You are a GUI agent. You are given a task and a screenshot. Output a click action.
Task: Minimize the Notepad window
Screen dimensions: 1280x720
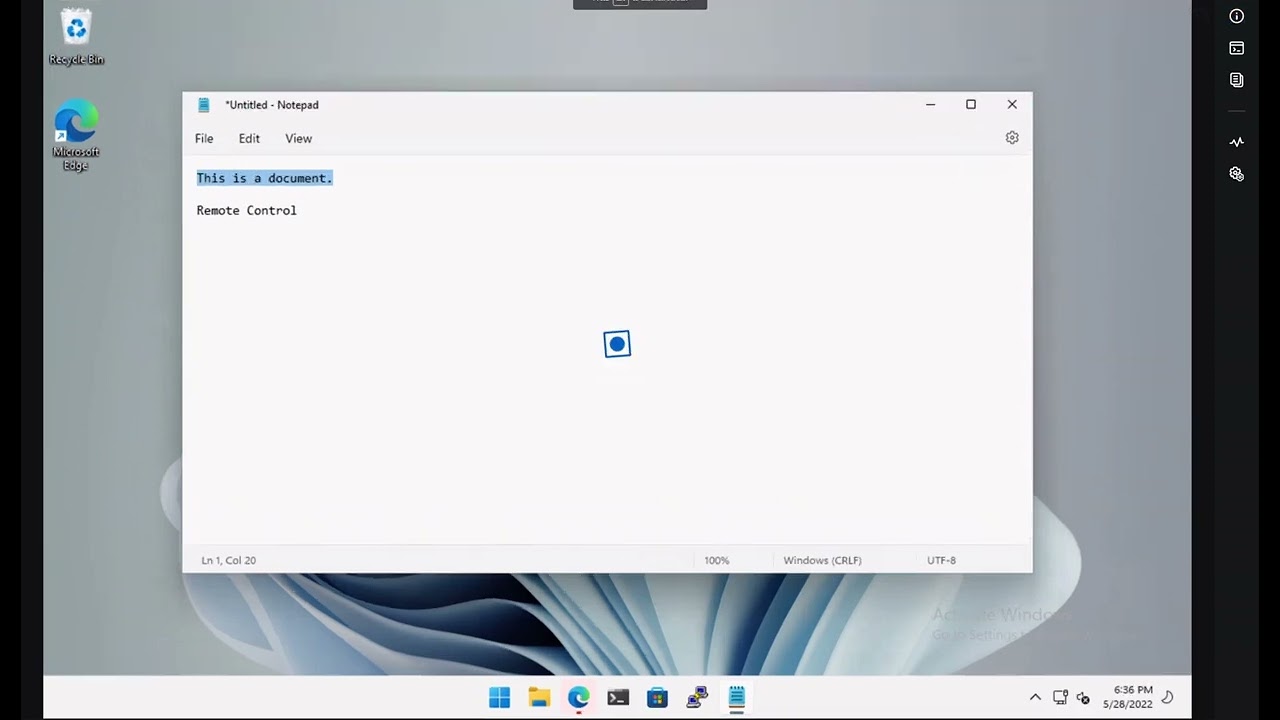coord(930,104)
